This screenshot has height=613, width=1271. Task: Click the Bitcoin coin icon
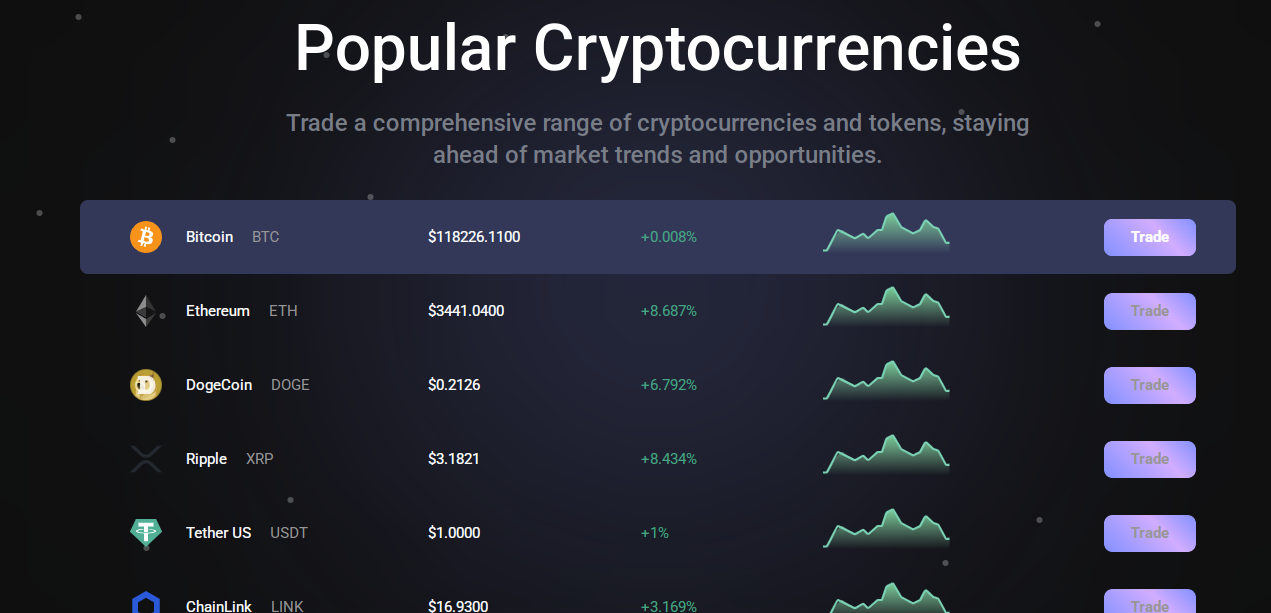click(x=146, y=237)
